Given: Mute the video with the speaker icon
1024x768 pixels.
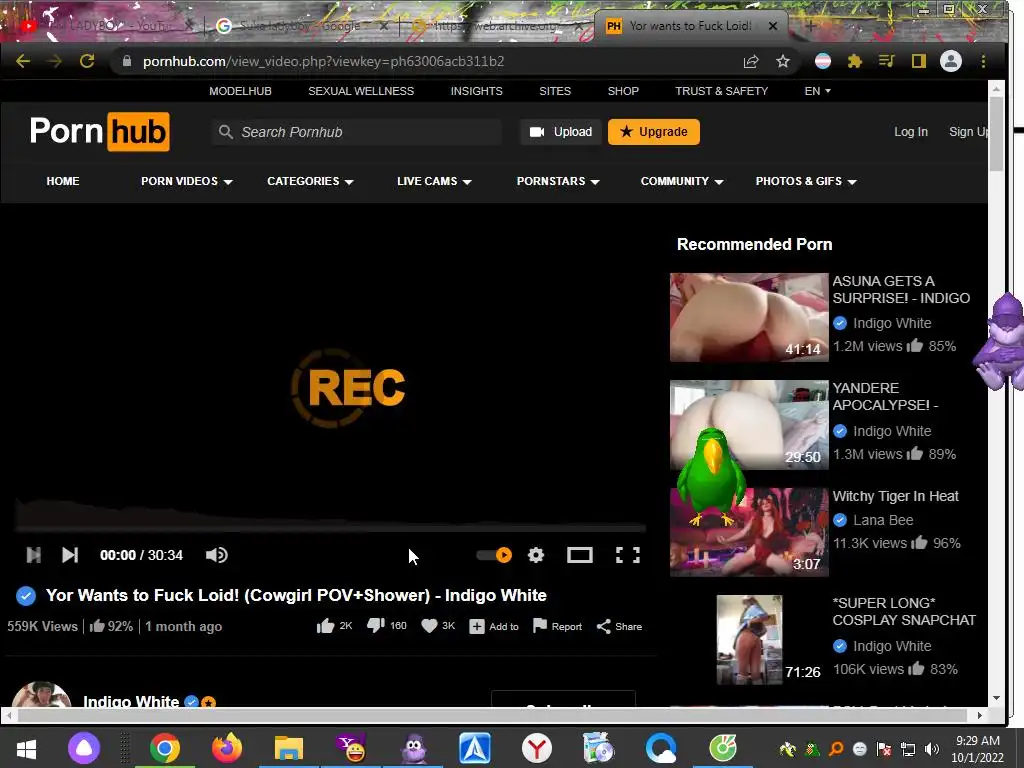Looking at the screenshot, I should click(x=217, y=555).
